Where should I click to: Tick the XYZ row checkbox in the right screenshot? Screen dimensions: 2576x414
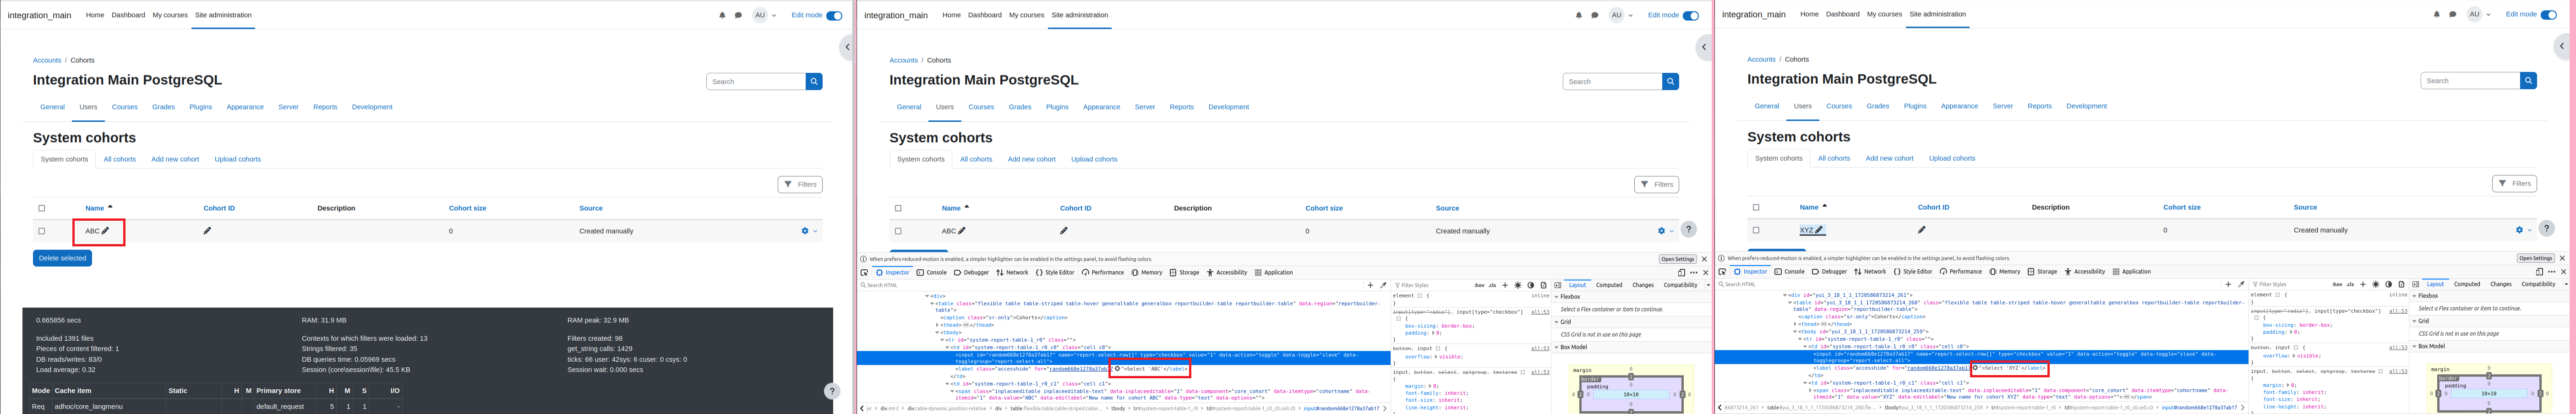(x=1756, y=230)
